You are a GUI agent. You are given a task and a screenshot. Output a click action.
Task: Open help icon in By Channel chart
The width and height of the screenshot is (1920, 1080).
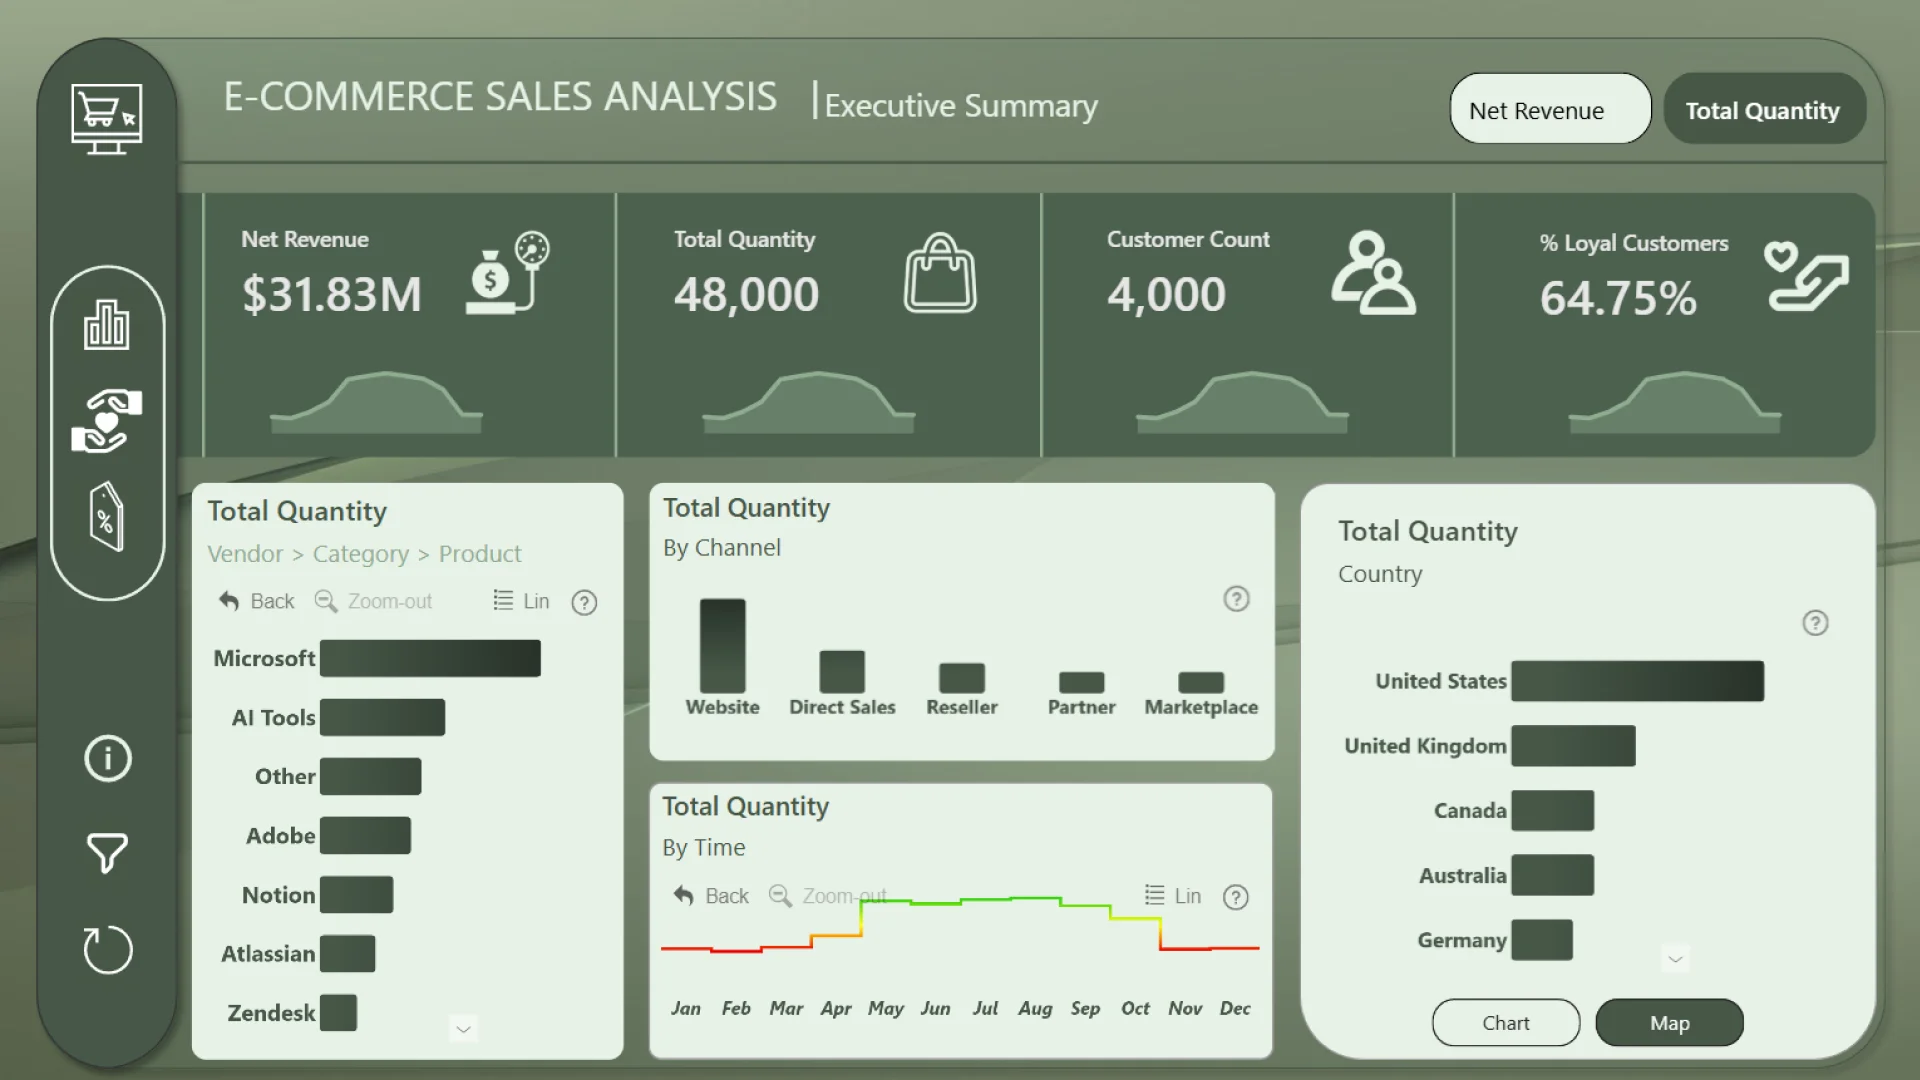tap(1236, 599)
